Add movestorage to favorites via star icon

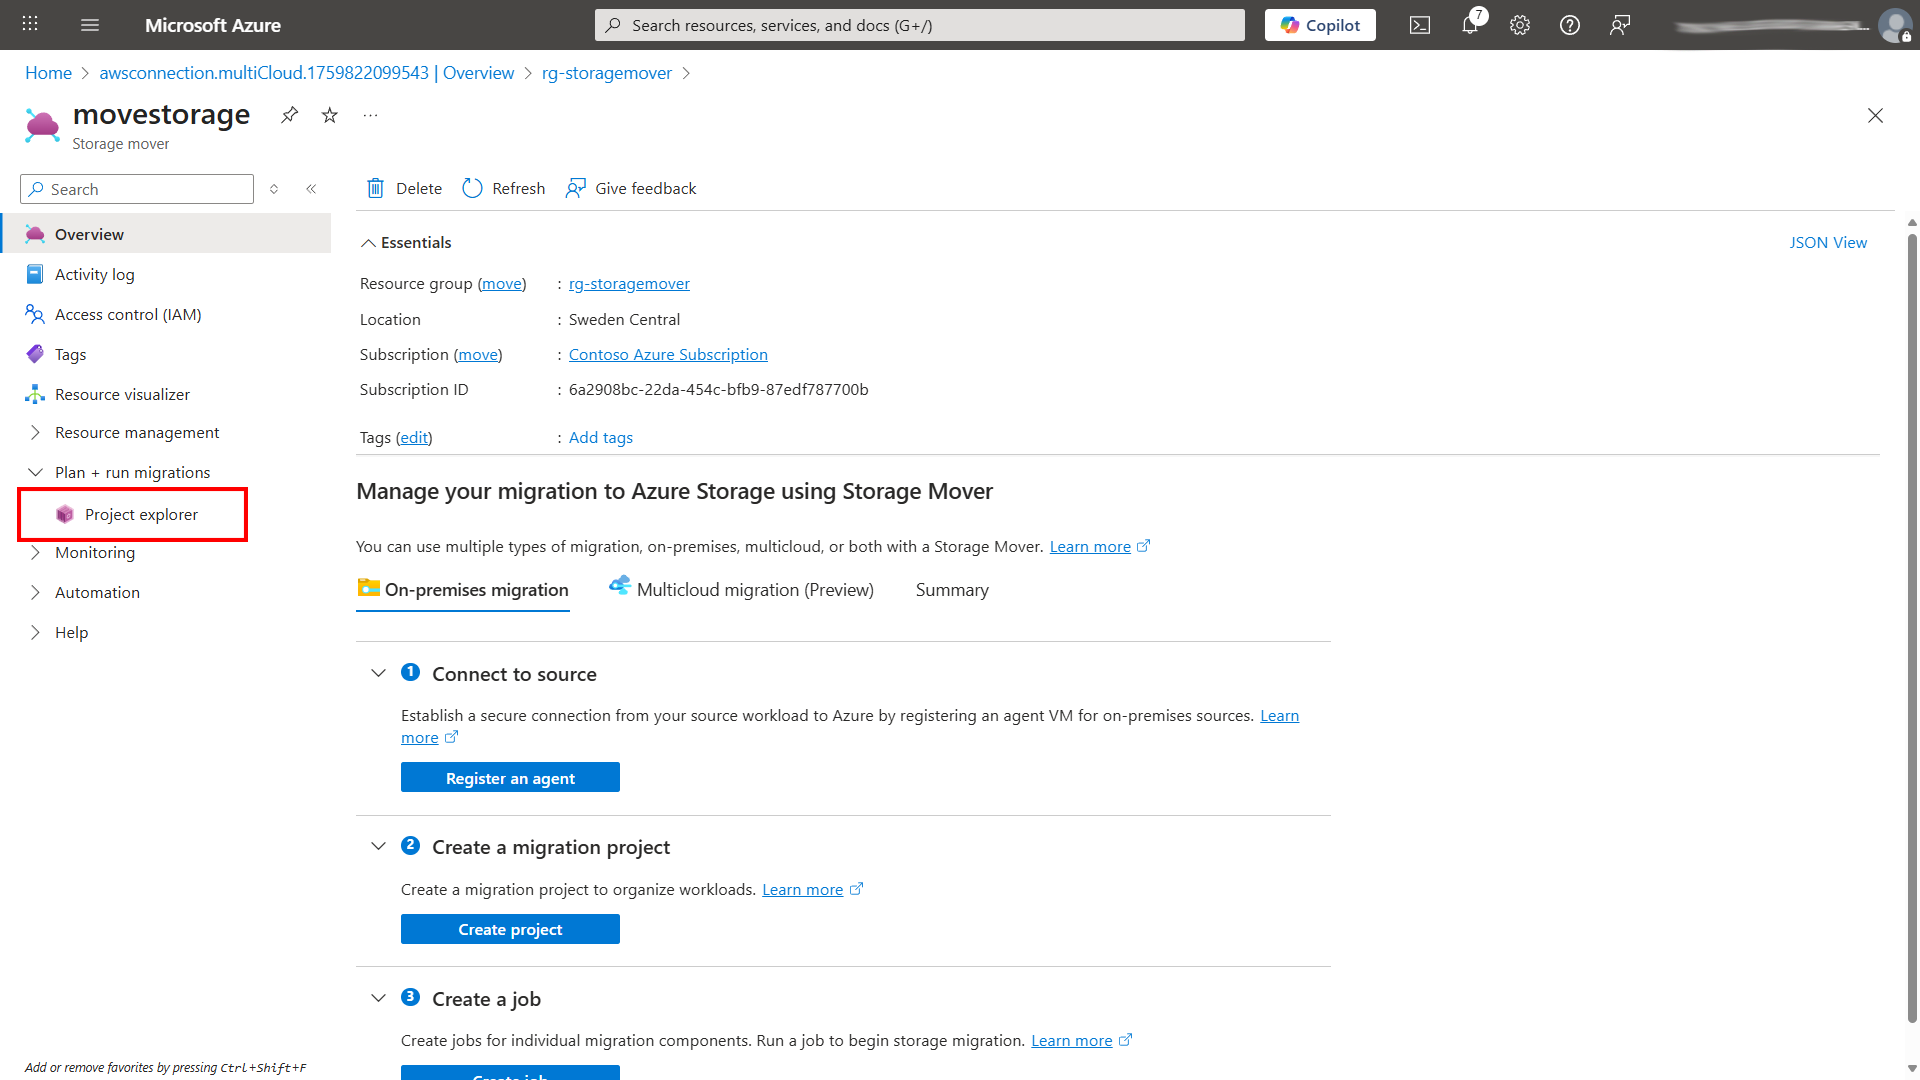(x=329, y=115)
